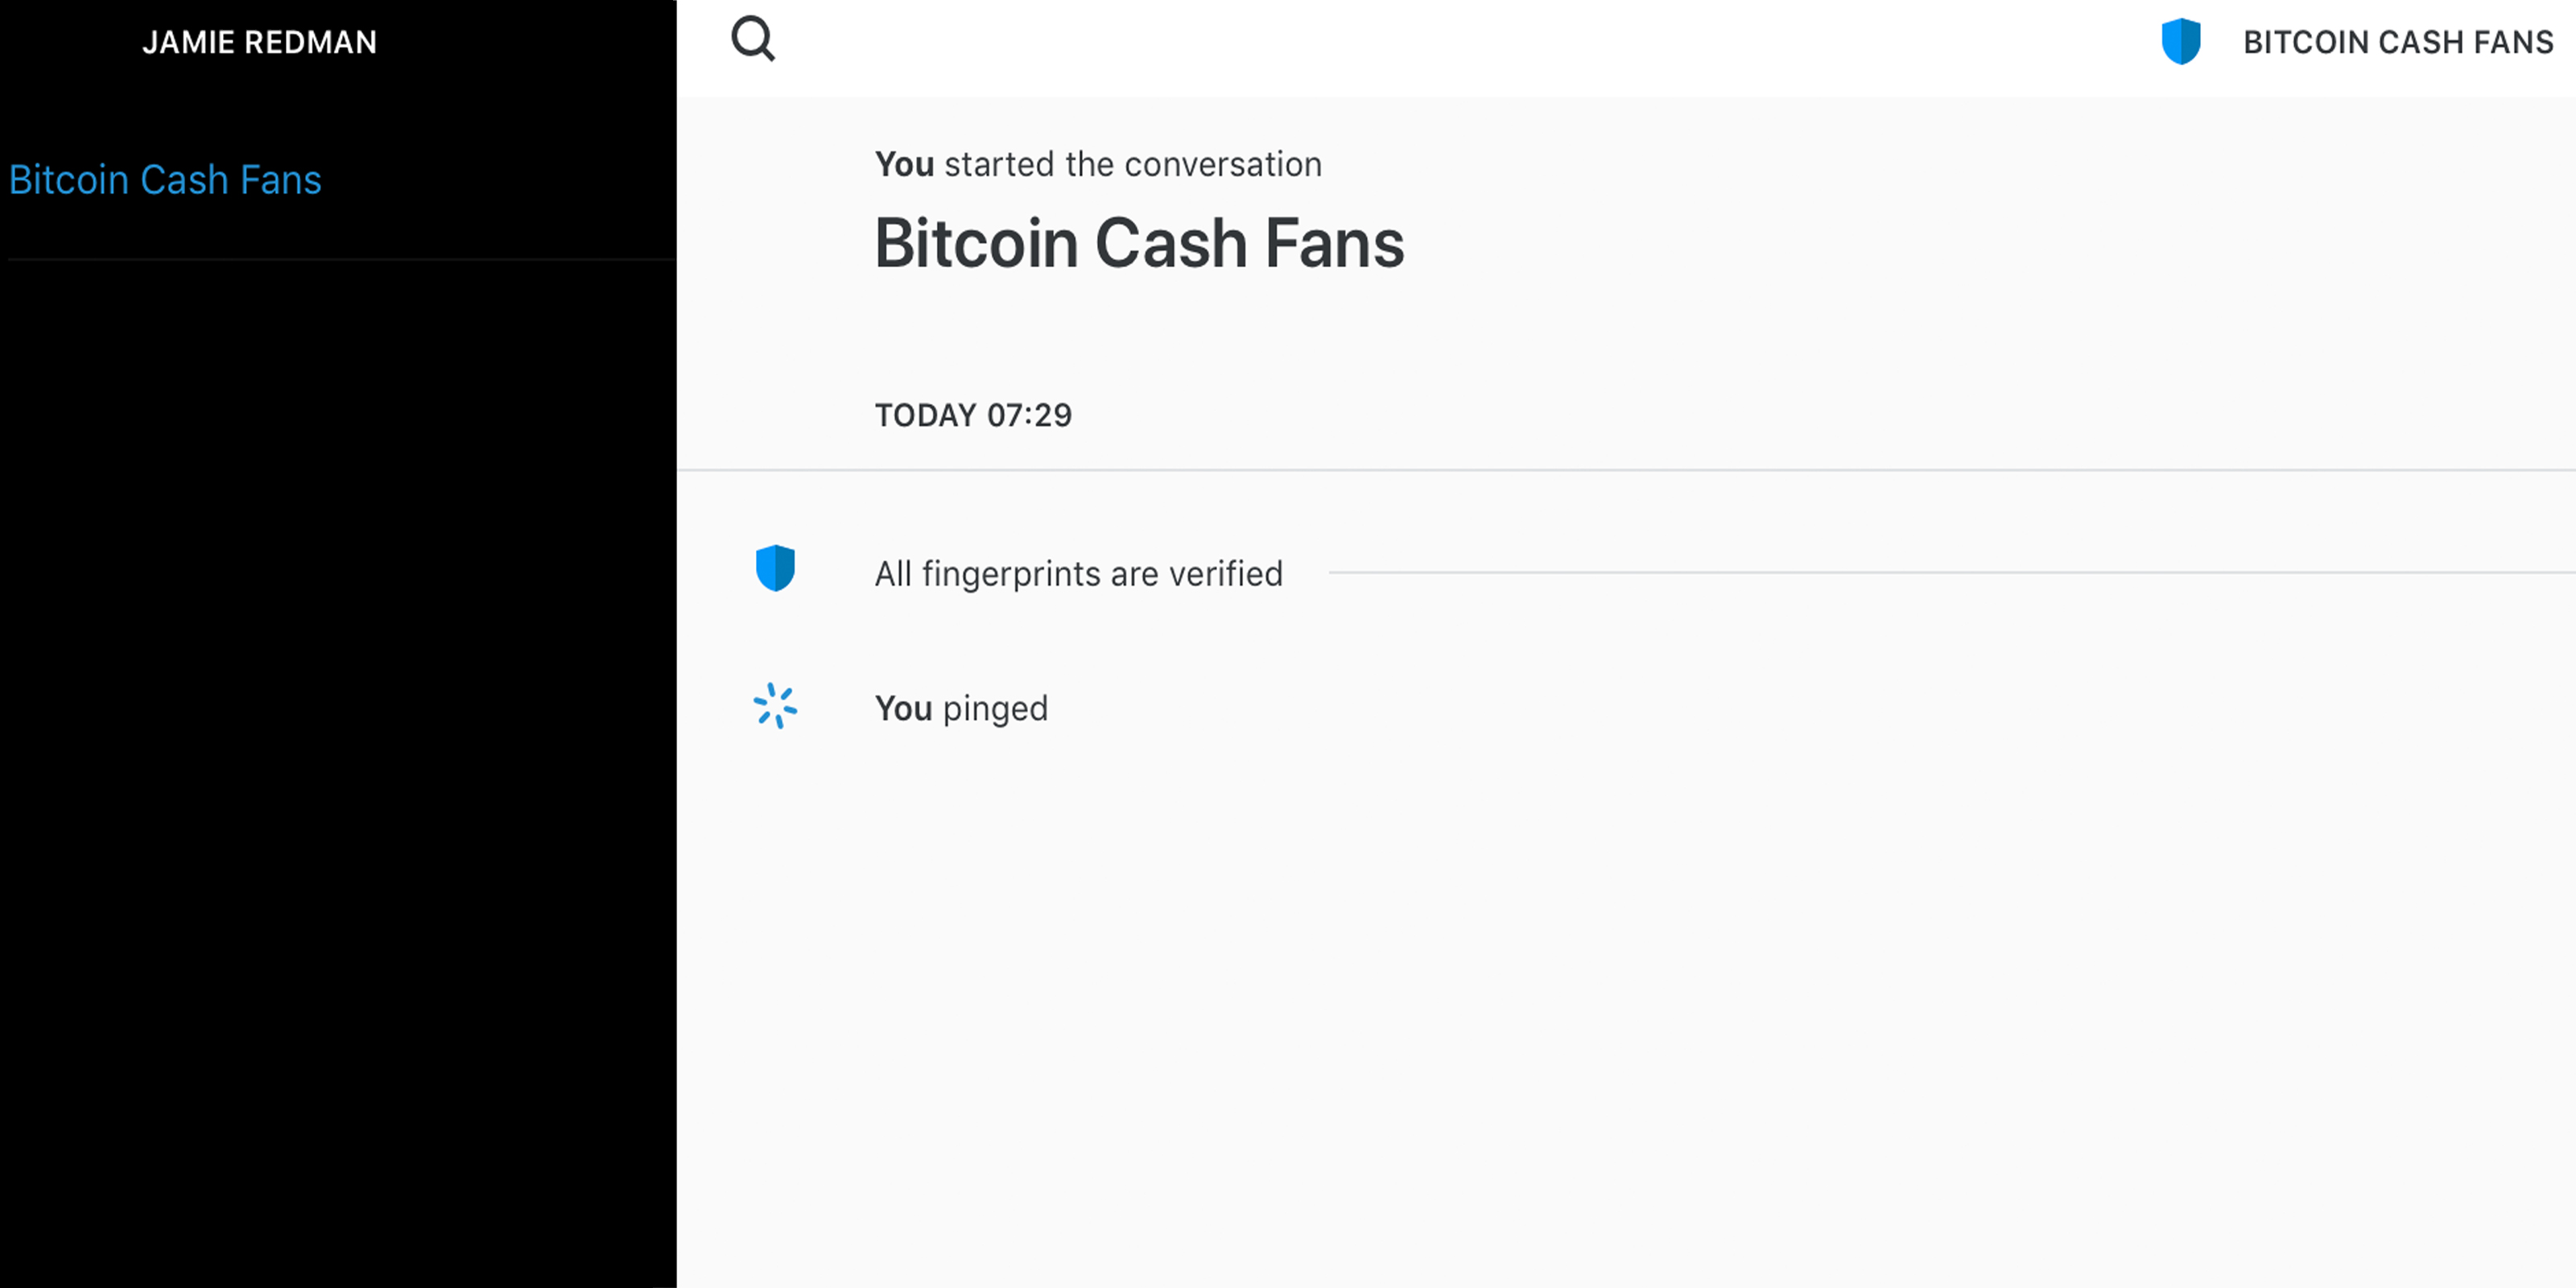The height and width of the screenshot is (1288, 2576).
Task: Click the search magnifier icon
Action: pos(753,40)
